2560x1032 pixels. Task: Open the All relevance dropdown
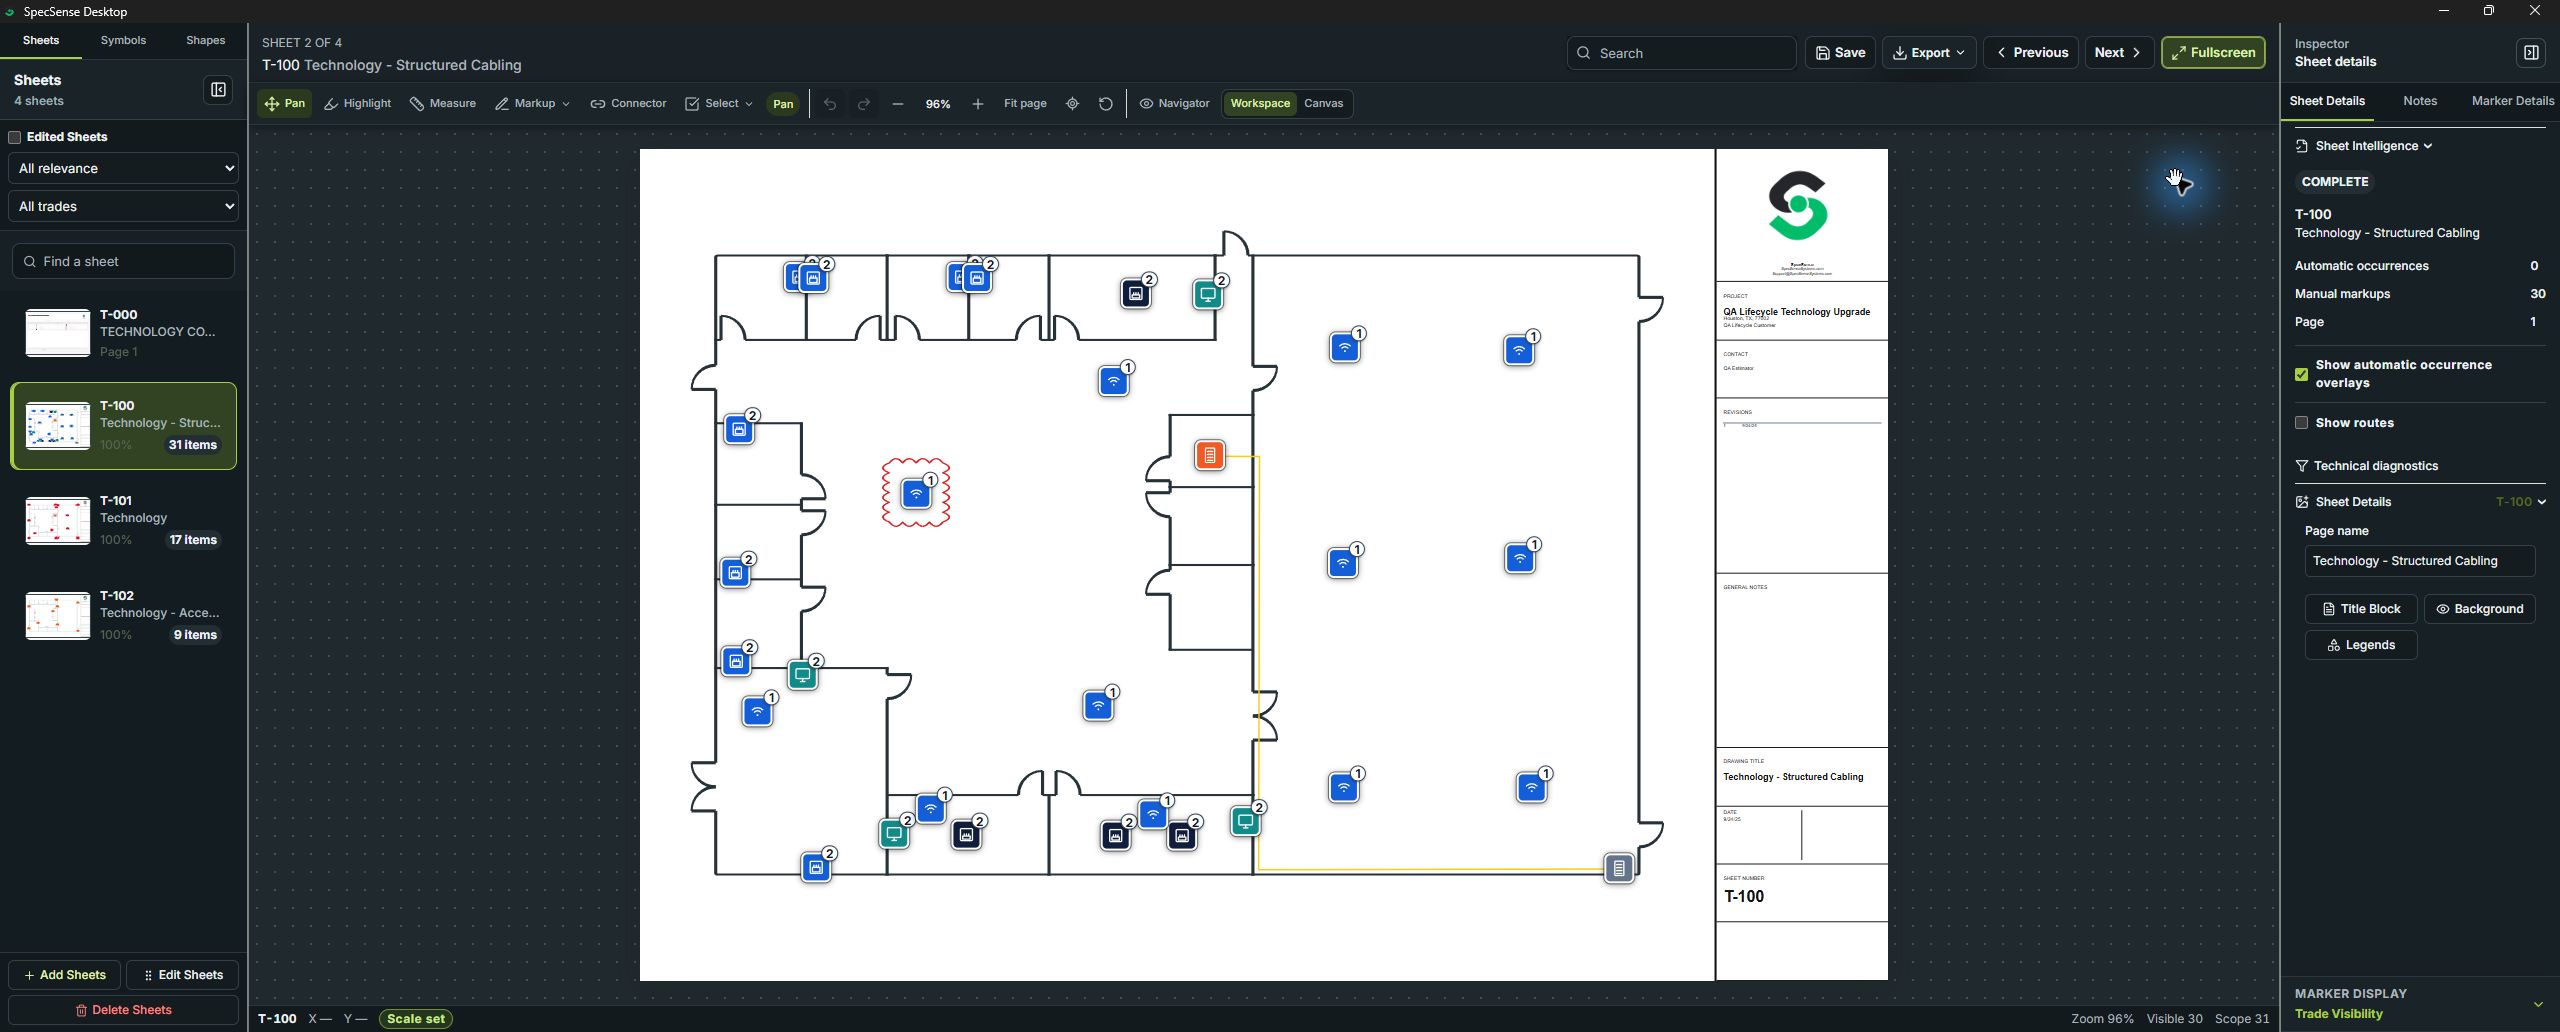[124, 168]
